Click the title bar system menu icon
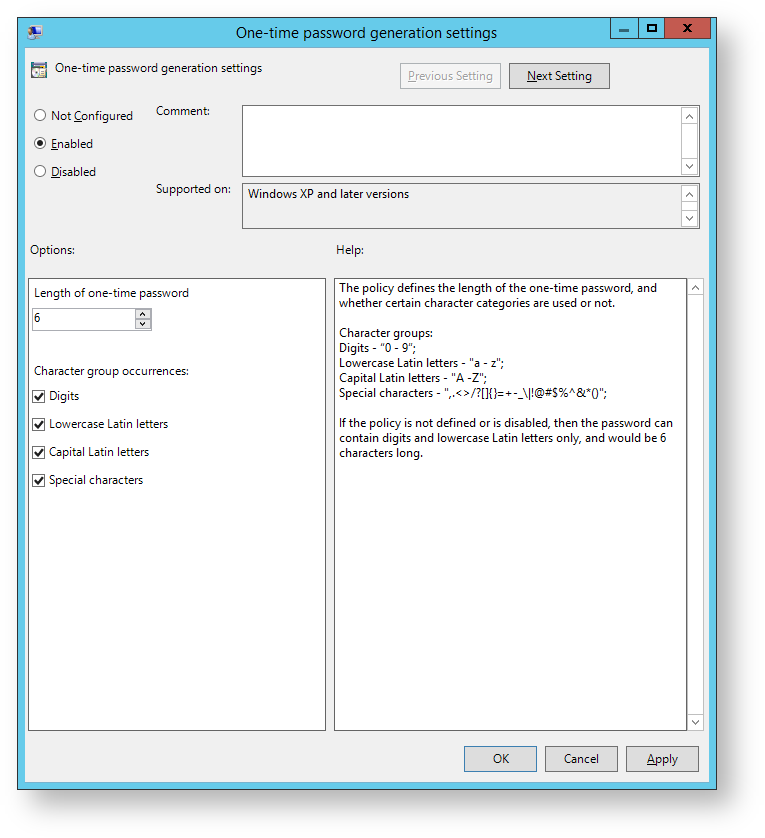The image size is (765, 838). (x=35, y=32)
